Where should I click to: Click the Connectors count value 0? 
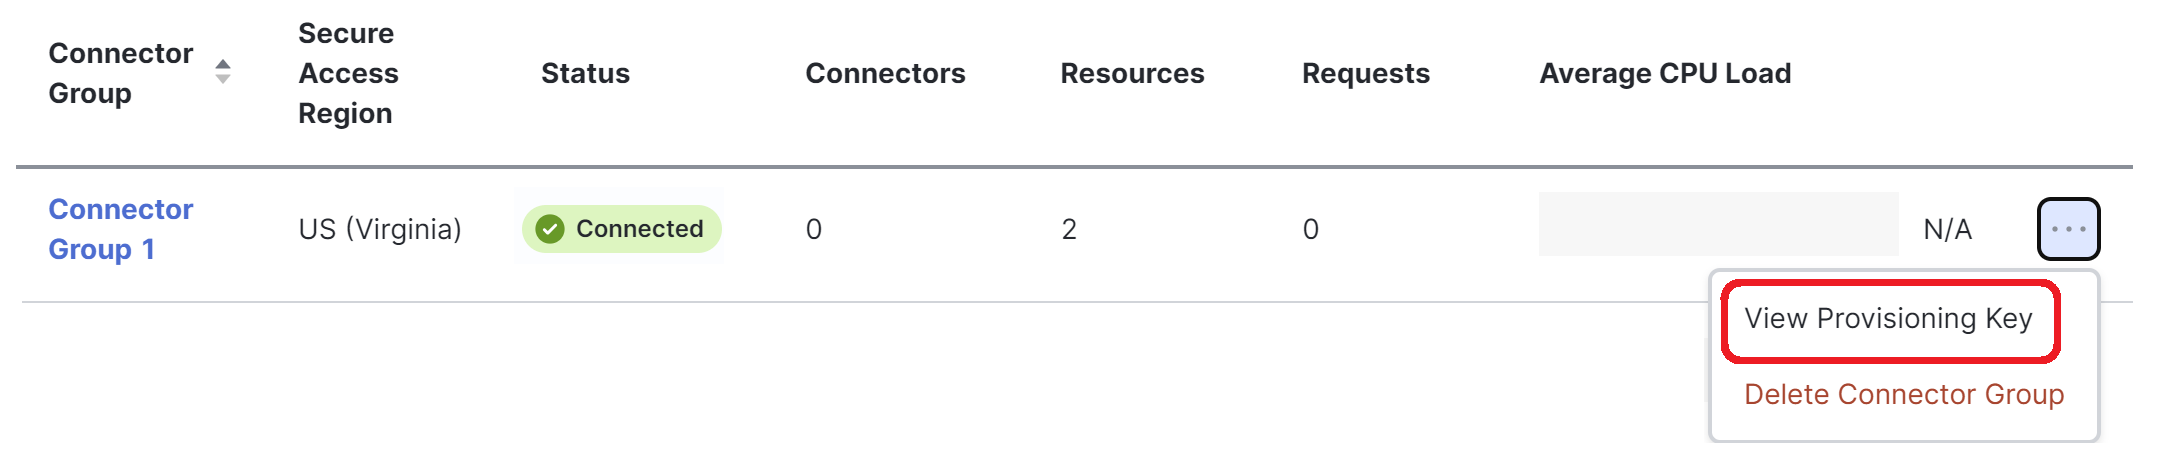(814, 230)
